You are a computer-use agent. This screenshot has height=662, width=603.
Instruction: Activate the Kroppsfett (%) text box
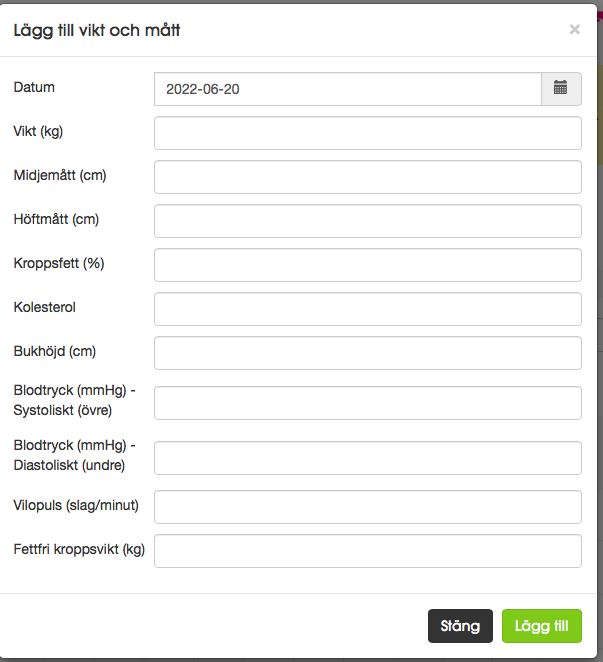pyautogui.click(x=368, y=265)
